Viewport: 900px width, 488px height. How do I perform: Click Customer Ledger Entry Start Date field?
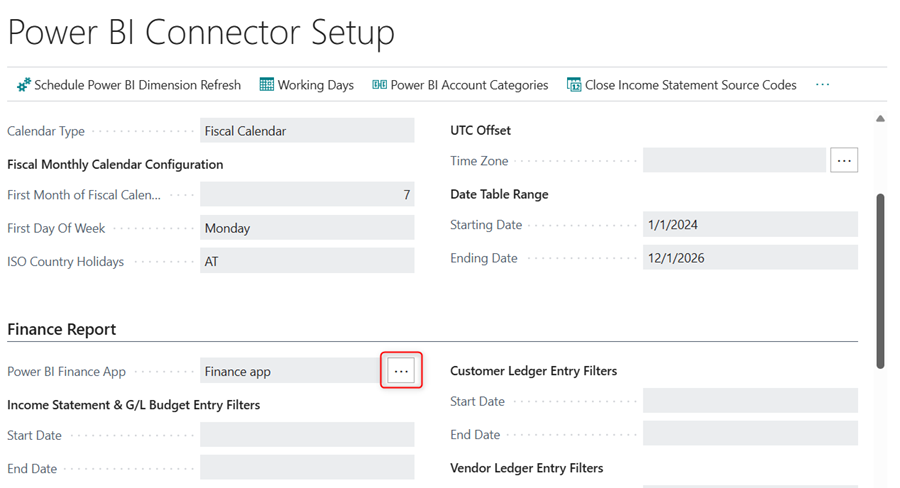click(749, 401)
